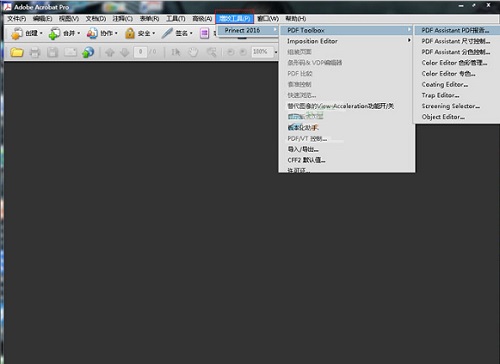Click the Zoom in plus button
Image resolution: width=500 pixels, height=364 pixels.
coord(243,52)
